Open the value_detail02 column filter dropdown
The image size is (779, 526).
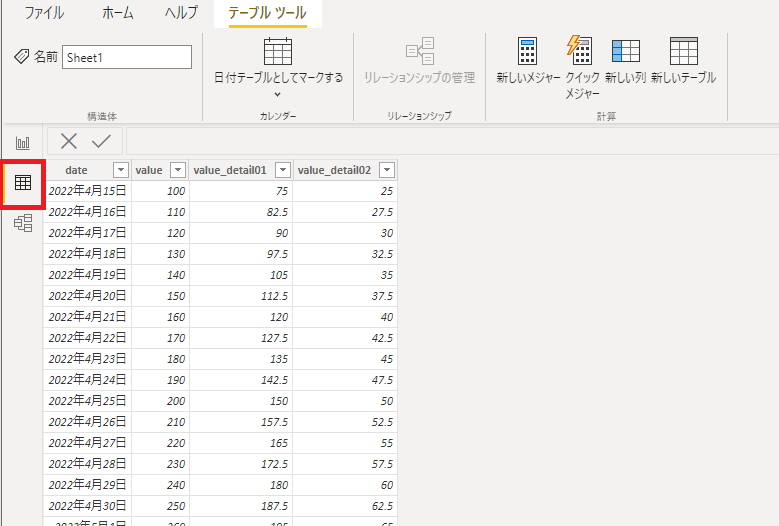coord(387,170)
